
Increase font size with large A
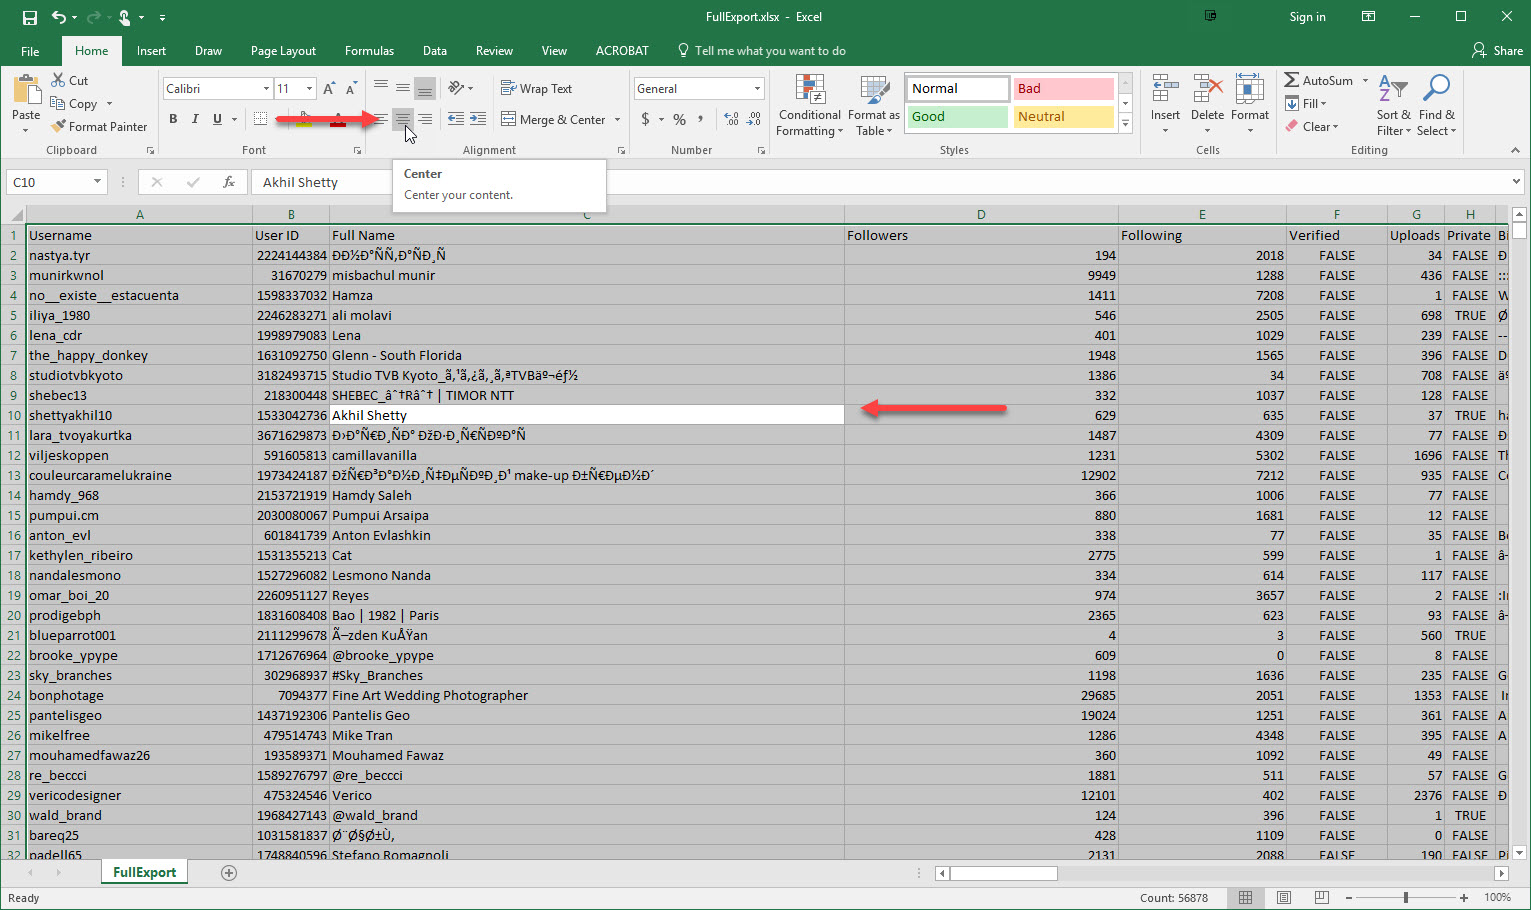pyautogui.click(x=329, y=89)
